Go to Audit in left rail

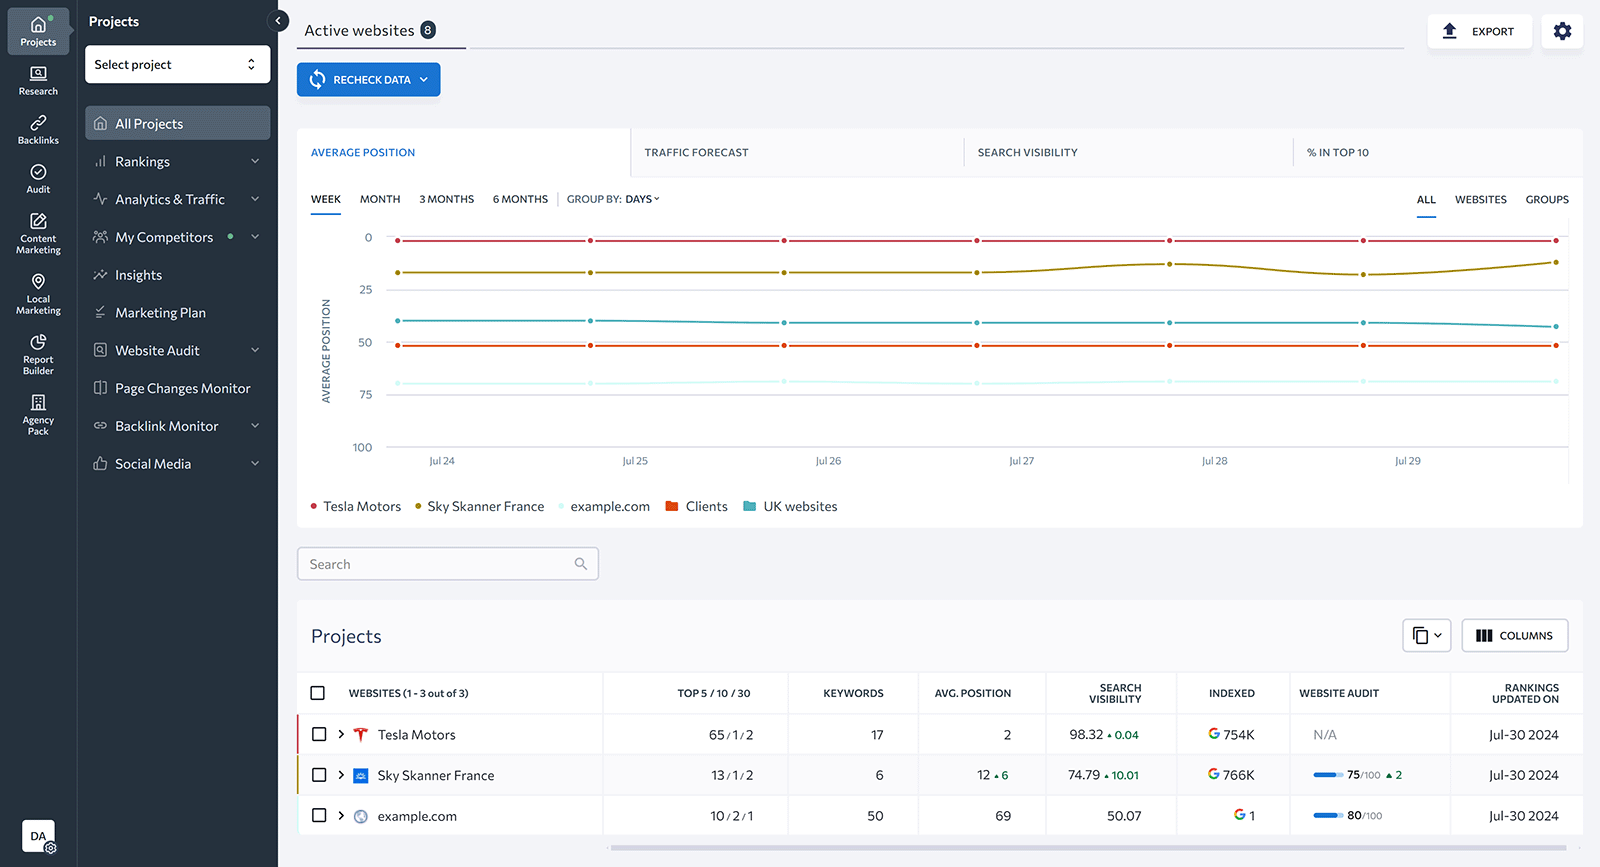pyautogui.click(x=38, y=179)
